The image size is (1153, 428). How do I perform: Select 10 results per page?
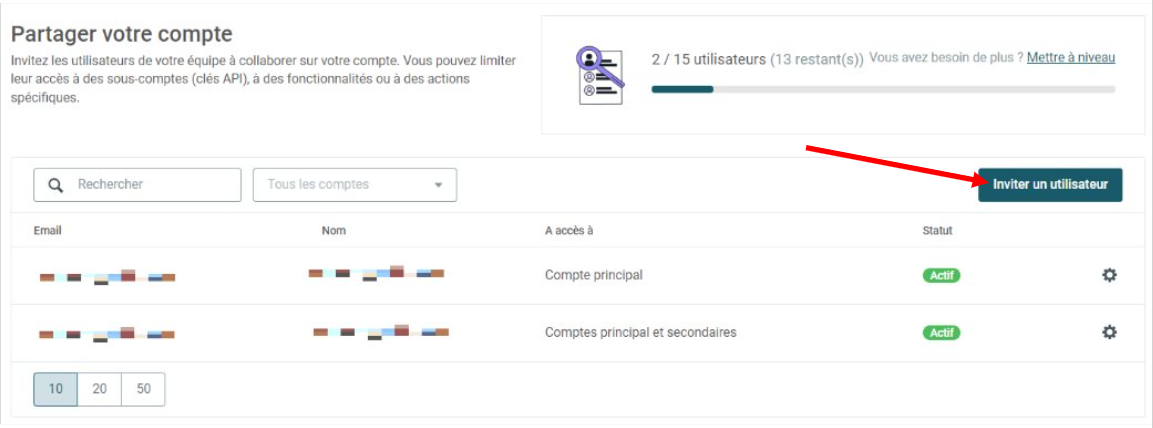click(x=56, y=389)
